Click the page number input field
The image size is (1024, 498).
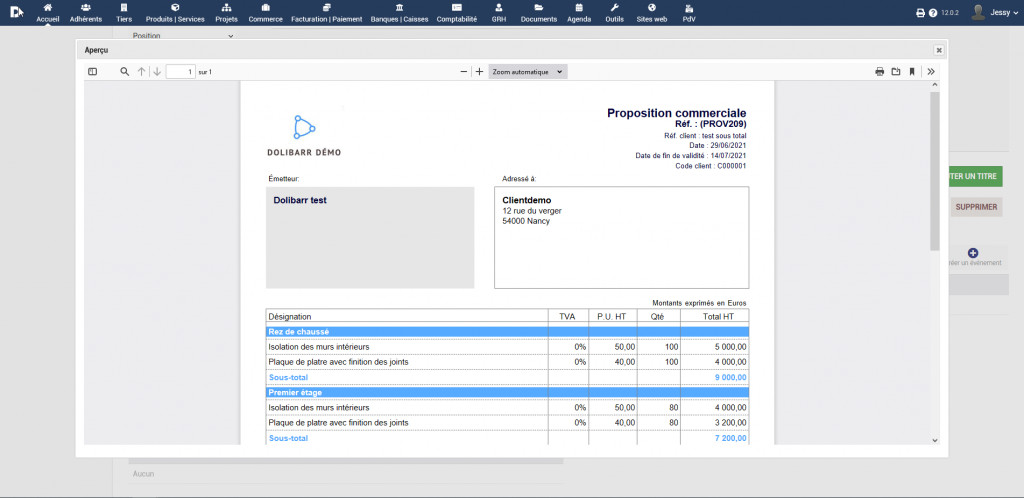click(x=180, y=72)
